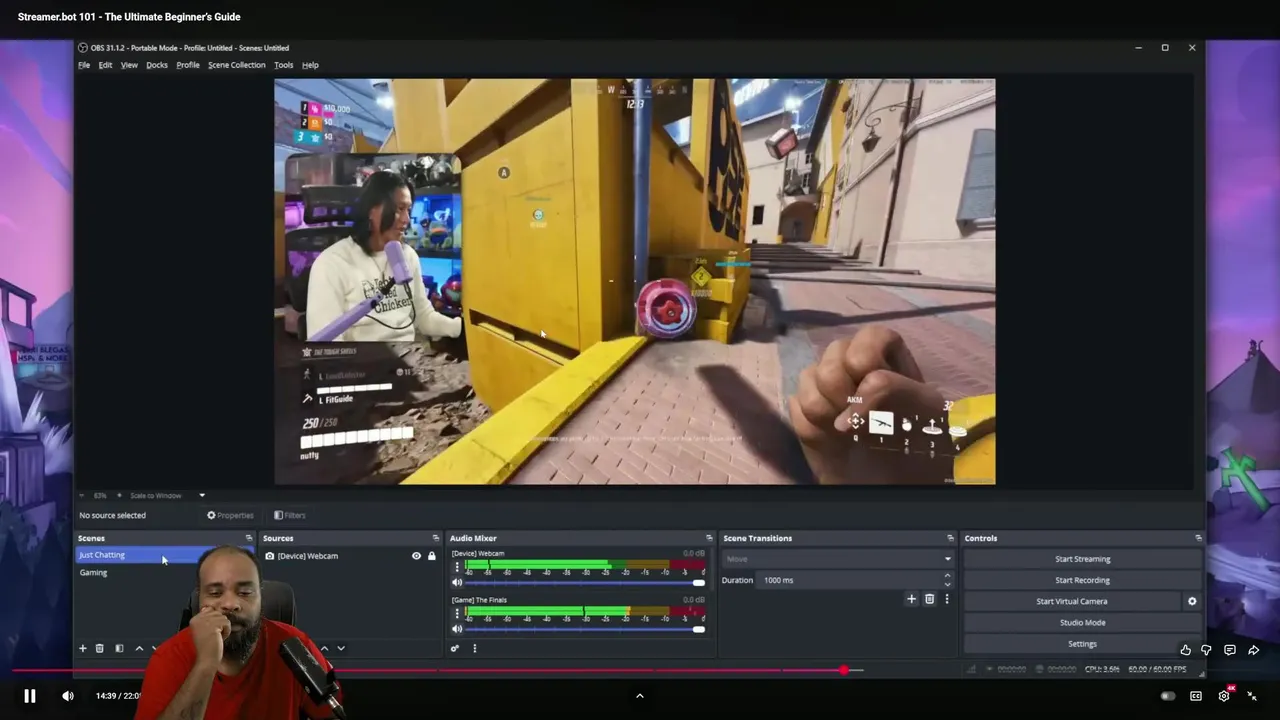The image size is (1280, 720).
Task: Open source Properties button
Action: point(230,515)
